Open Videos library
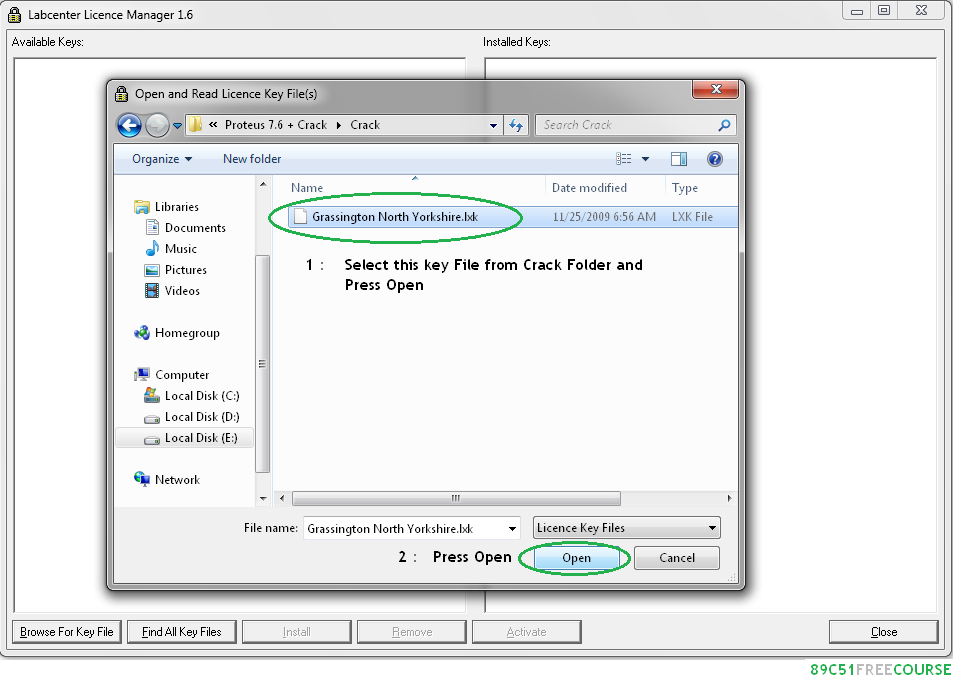 tap(182, 291)
